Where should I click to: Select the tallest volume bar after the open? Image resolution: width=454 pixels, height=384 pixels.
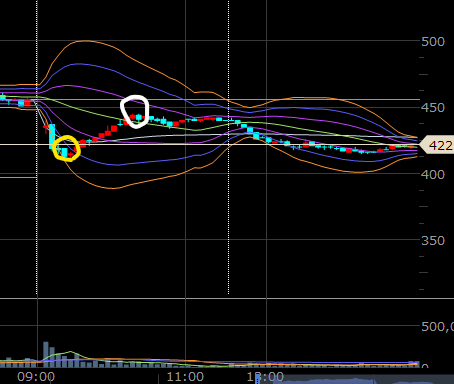(46, 354)
